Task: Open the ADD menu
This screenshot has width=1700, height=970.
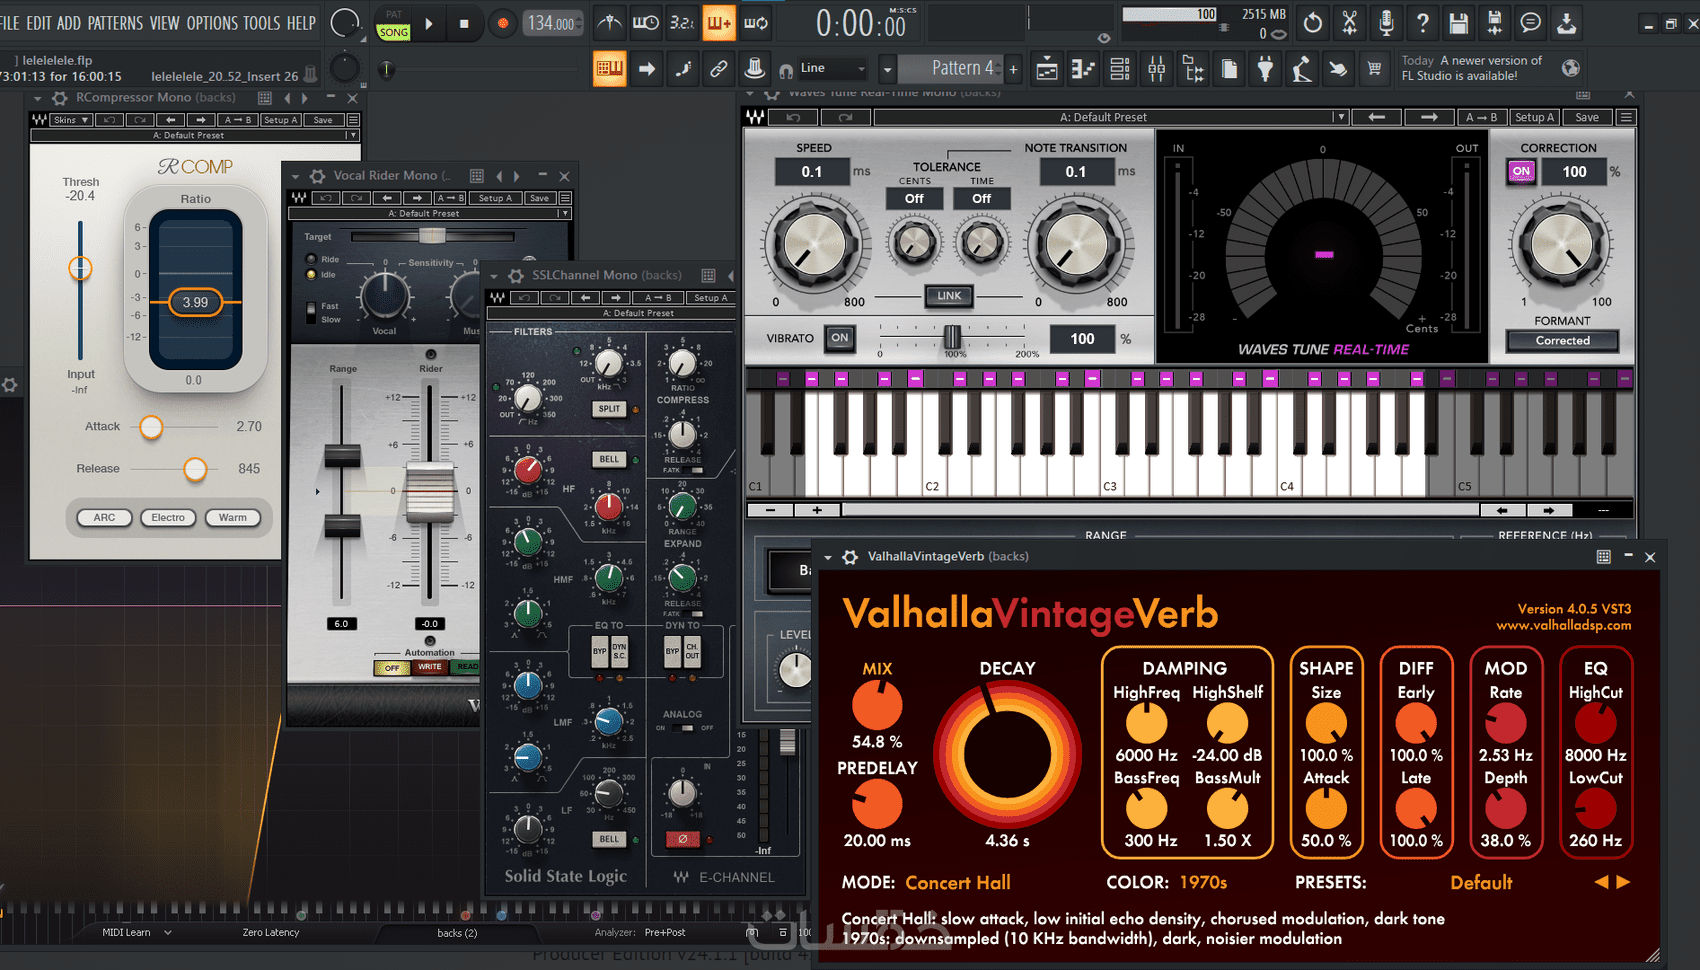Action: tap(69, 22)
